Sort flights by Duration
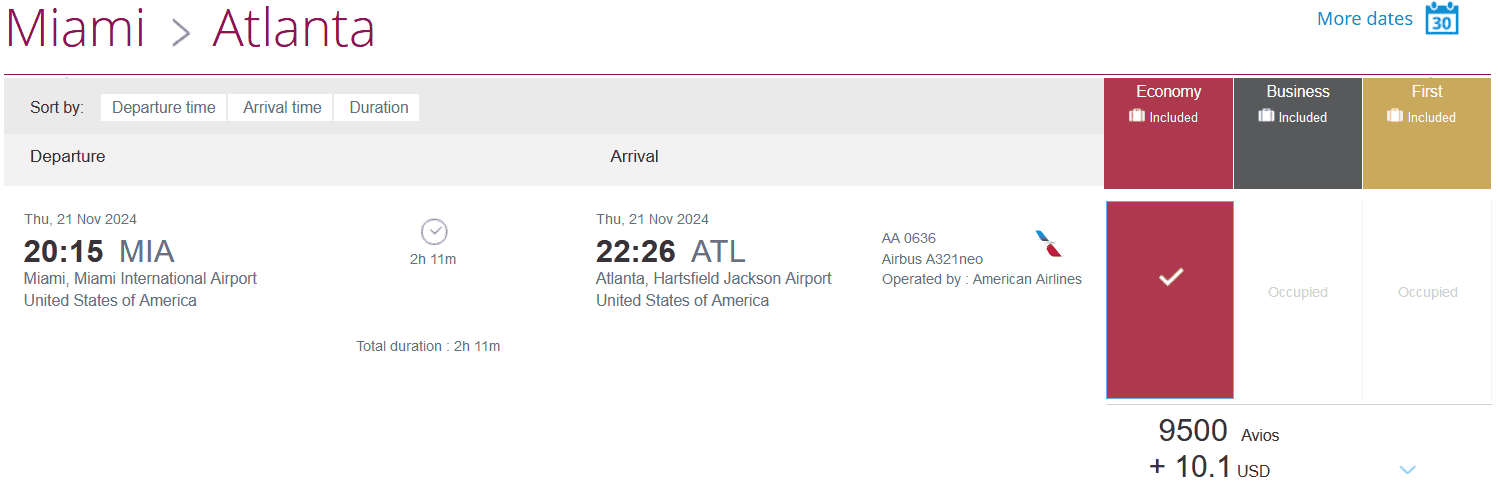This screenshot has width=1498, height=485. point(378,108)
